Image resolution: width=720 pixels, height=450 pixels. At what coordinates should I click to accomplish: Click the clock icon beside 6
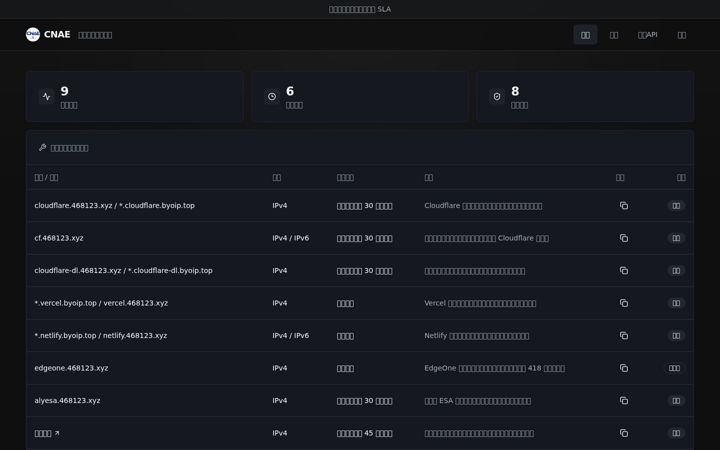tap(272, 96)
